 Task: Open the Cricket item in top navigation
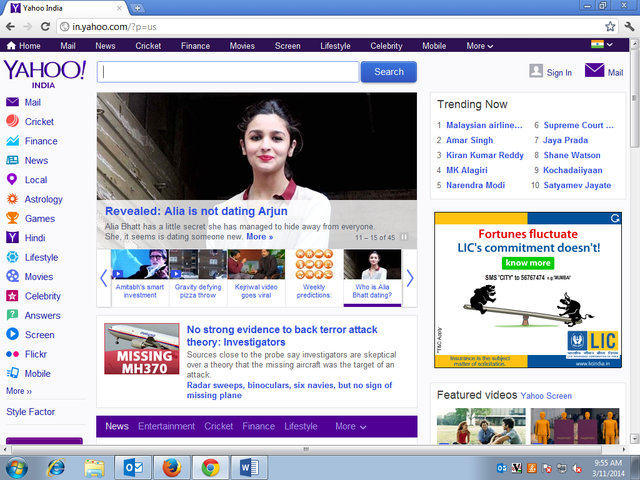coord(148,46)
